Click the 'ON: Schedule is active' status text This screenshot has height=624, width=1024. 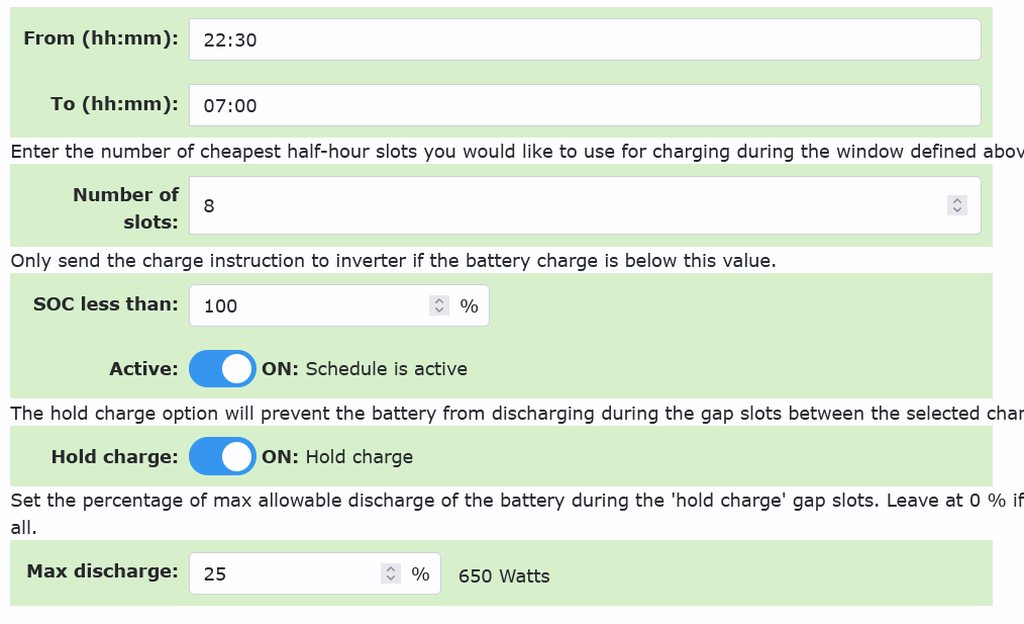[365, 369]
